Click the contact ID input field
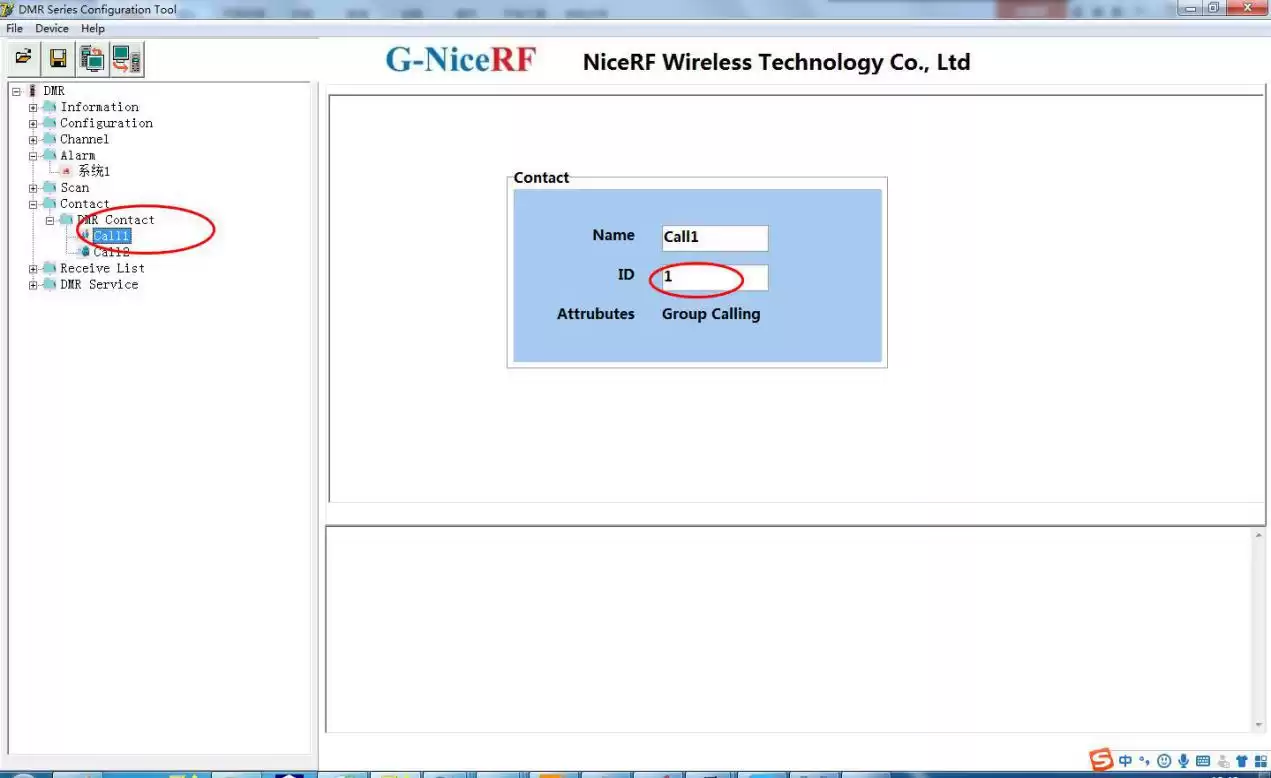Screen dimensions: 1271x778 tap(714, 277)
